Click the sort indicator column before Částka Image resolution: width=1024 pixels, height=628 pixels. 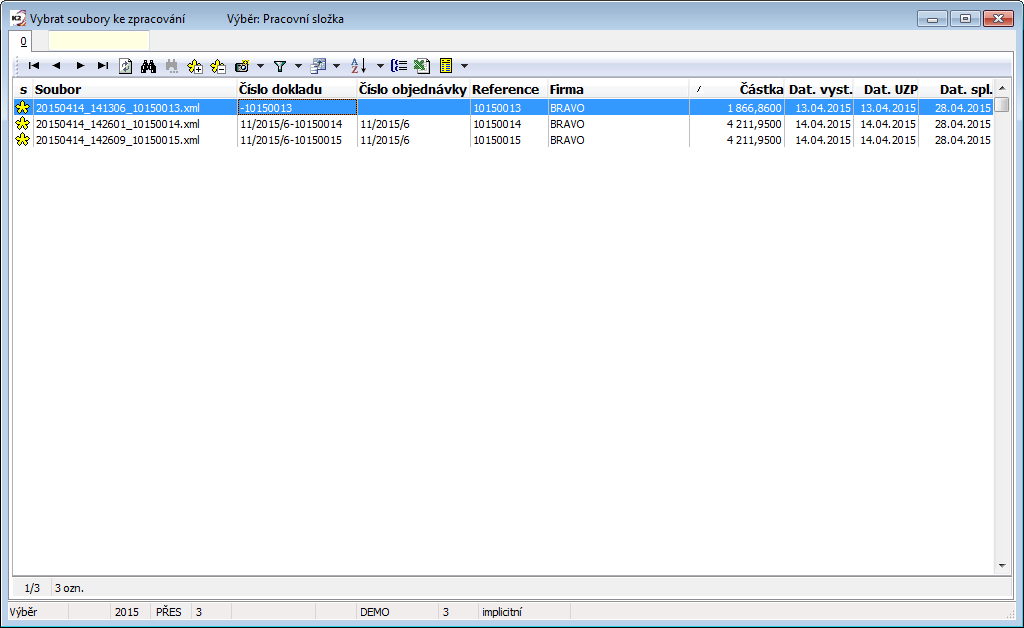[699, 89]
